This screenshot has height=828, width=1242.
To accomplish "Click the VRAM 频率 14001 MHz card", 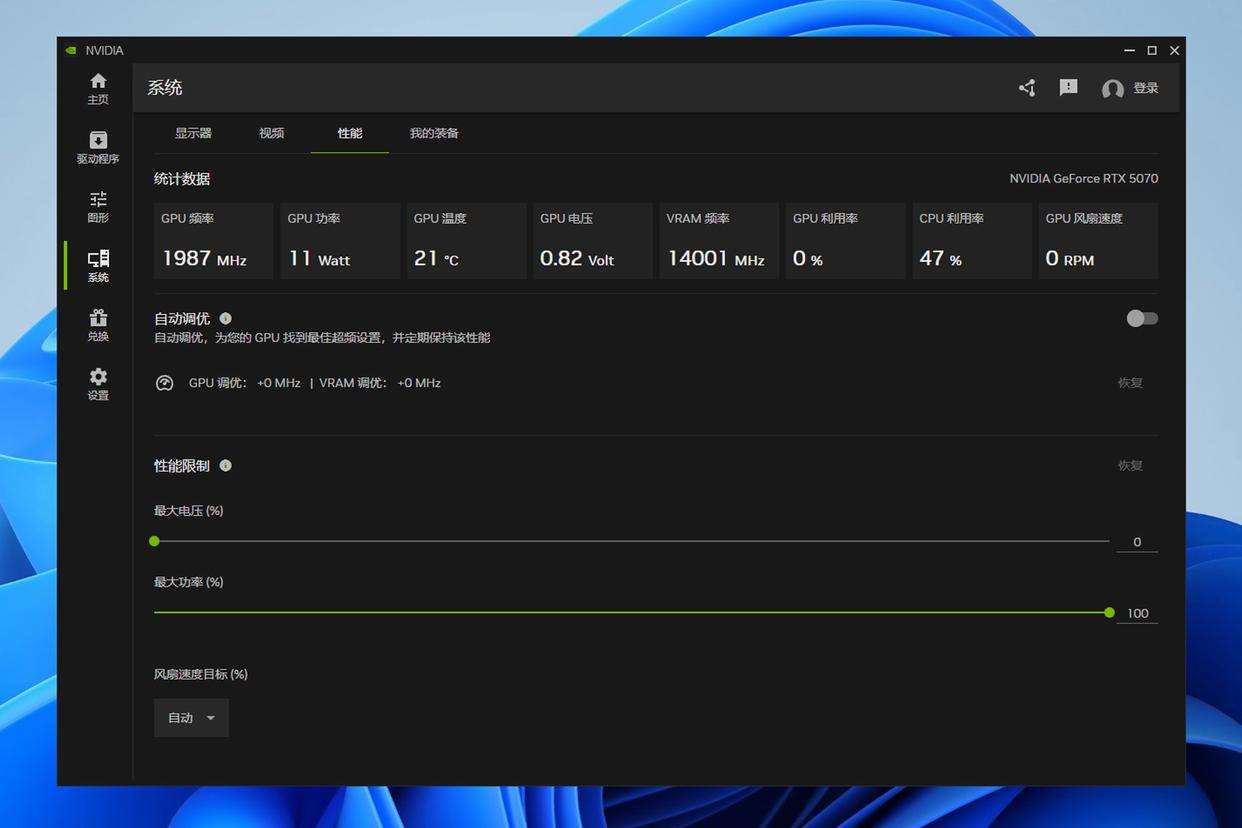I will pos(719,241).
